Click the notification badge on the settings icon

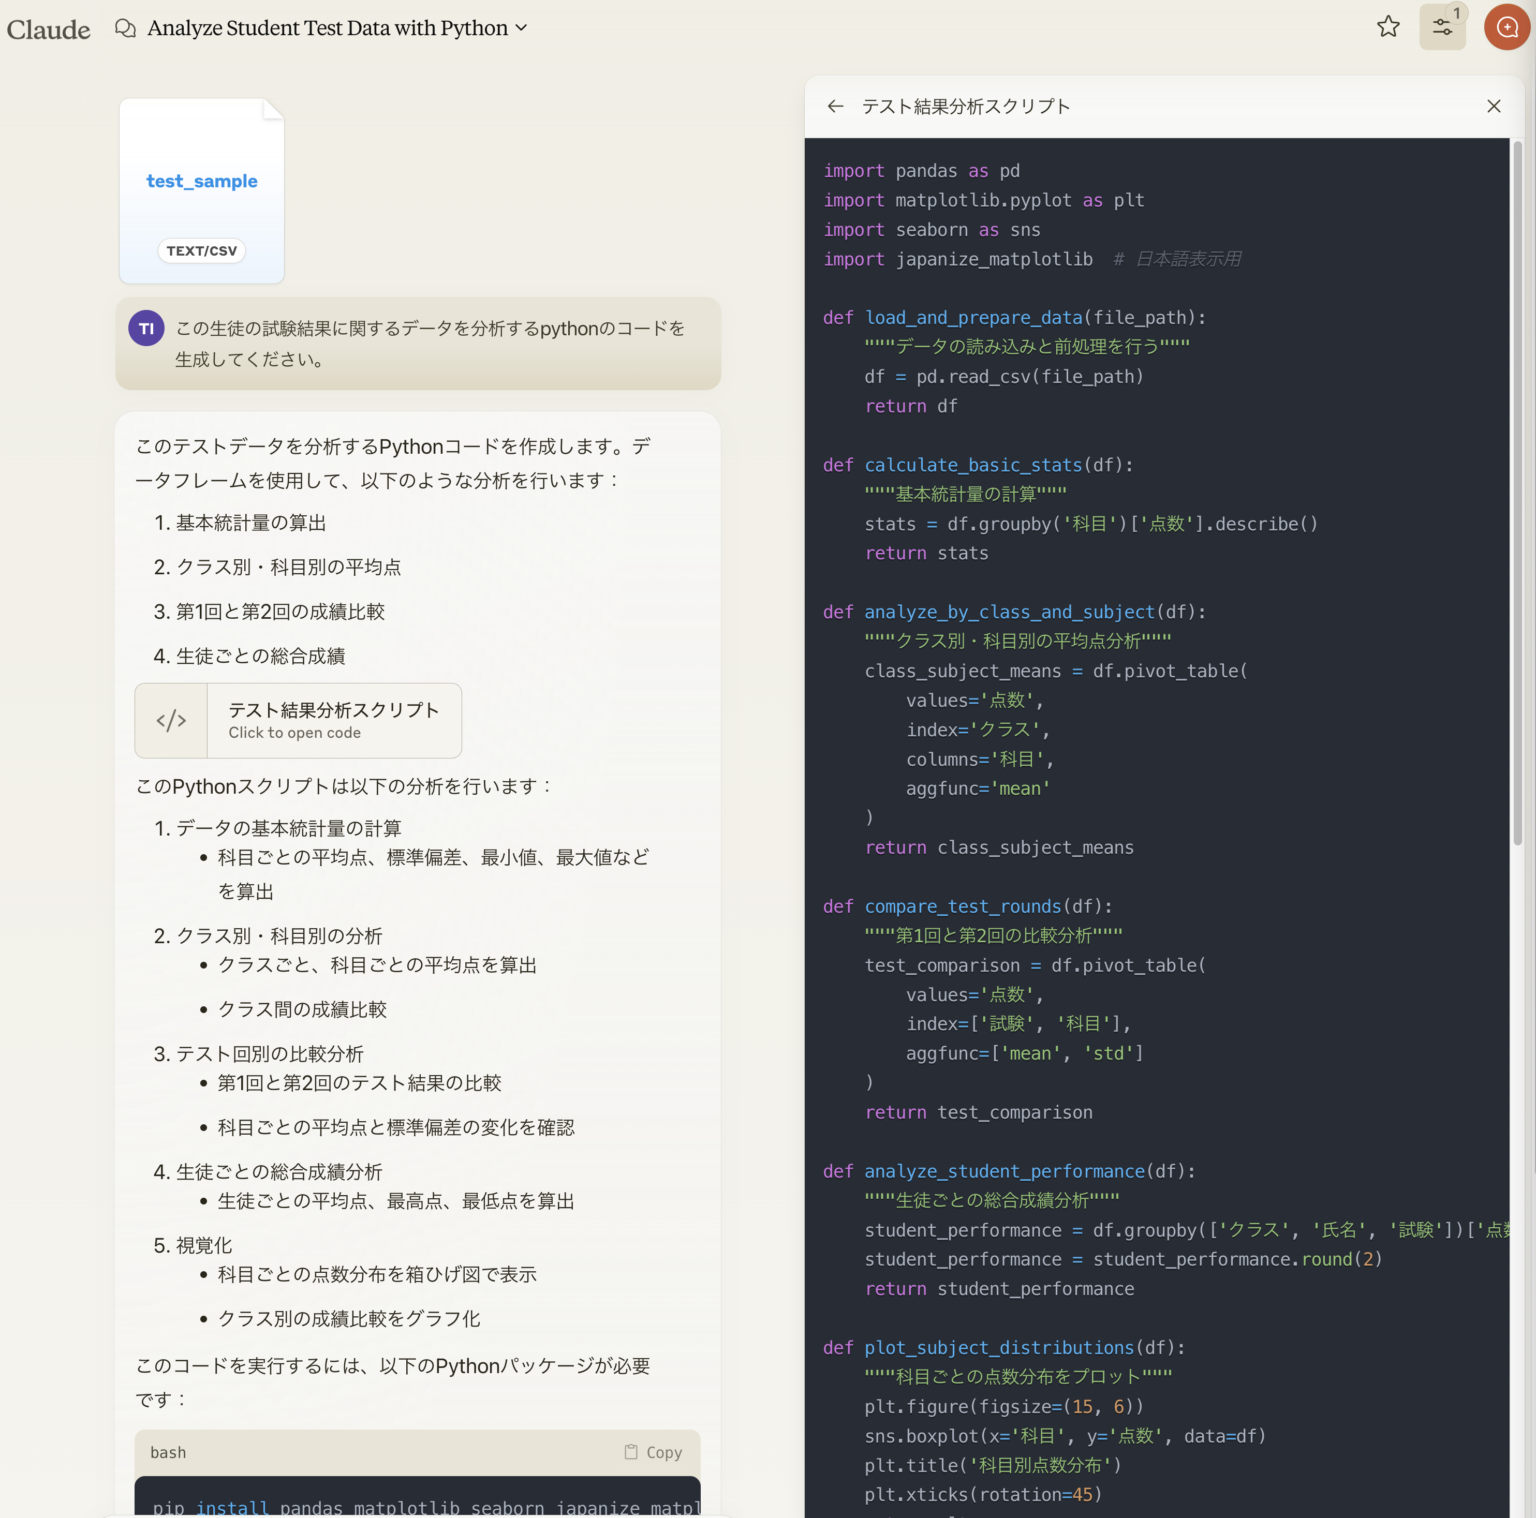pos(1457,13)
